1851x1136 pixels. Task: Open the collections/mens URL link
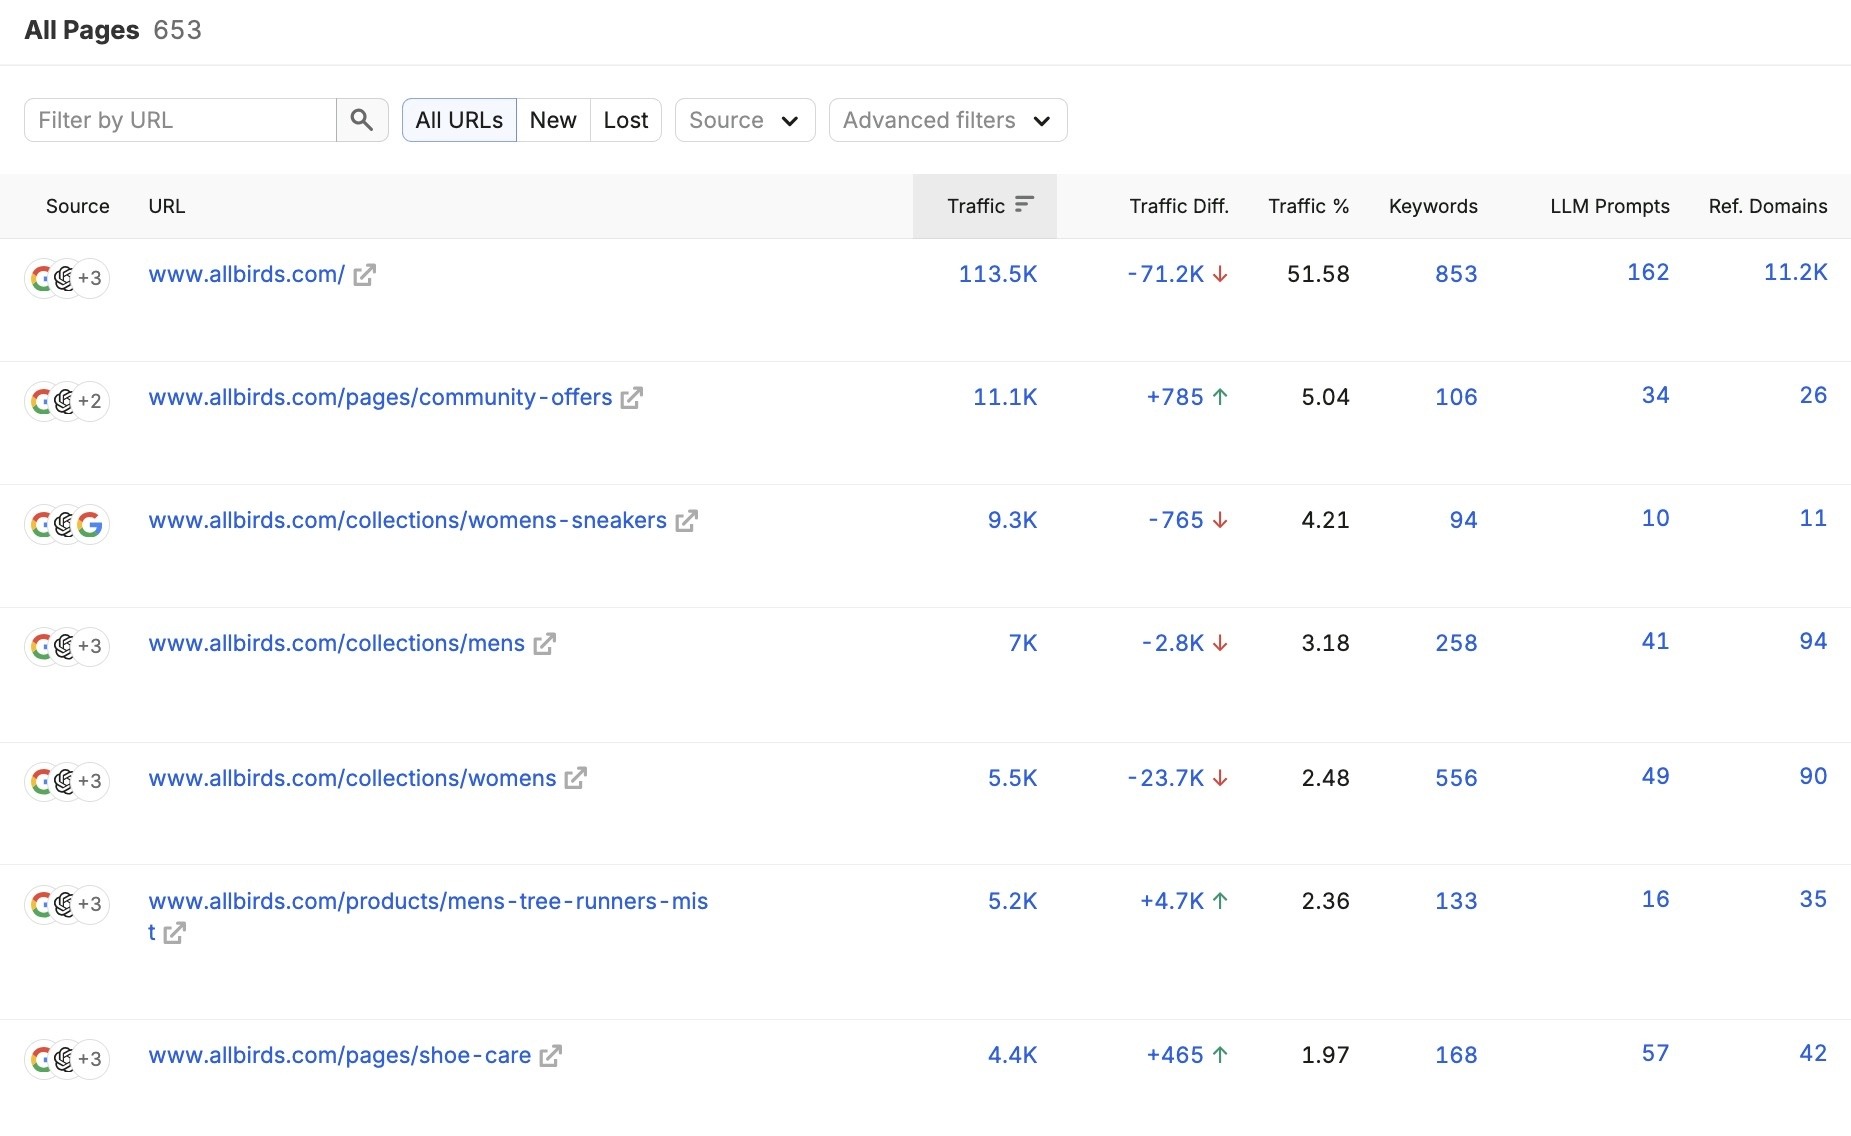[336, 643]
